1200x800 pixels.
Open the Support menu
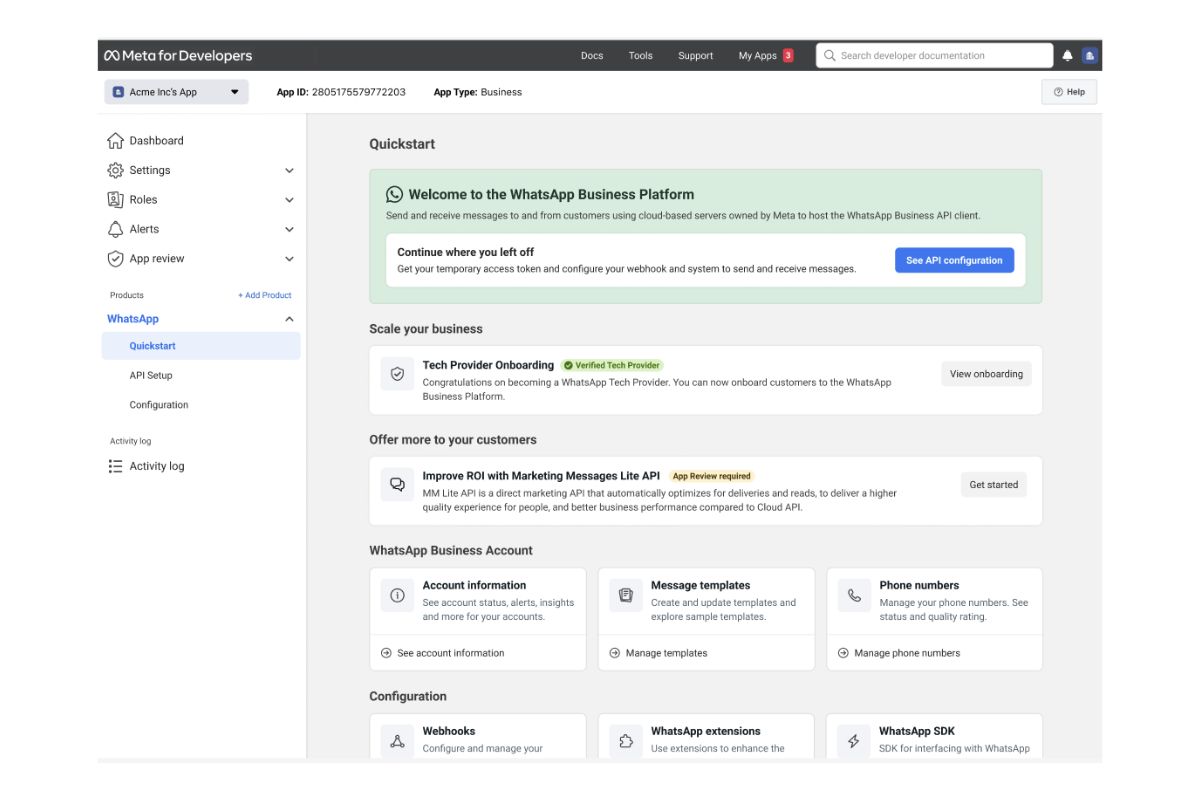[695, 56]
